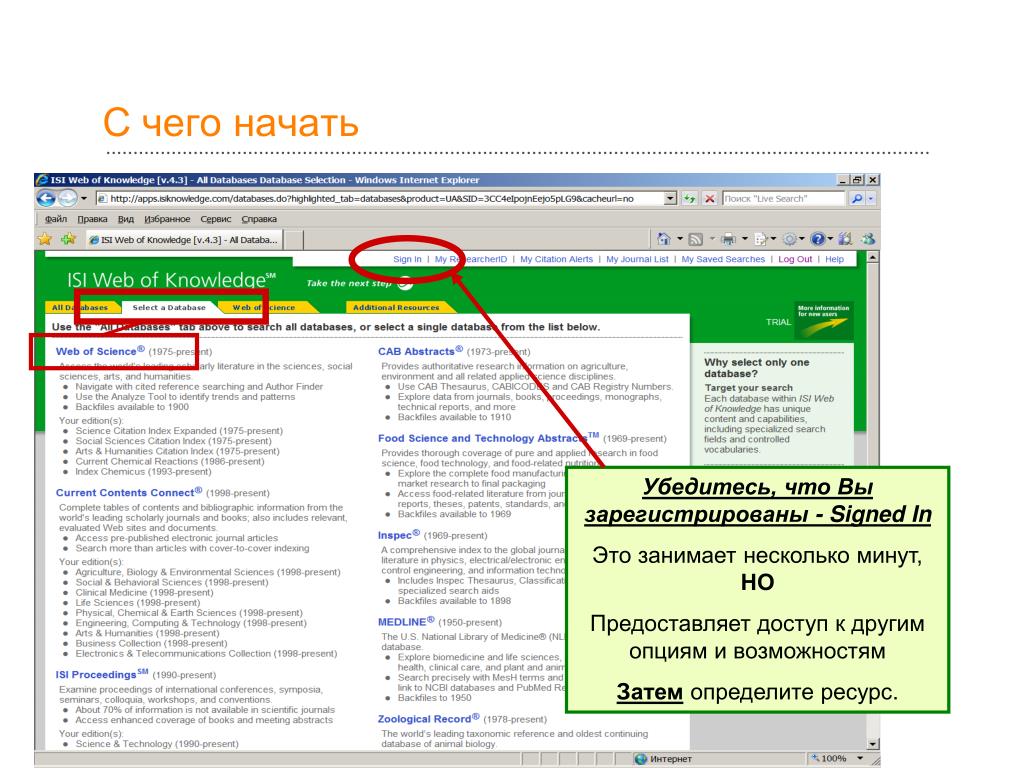Click the new tab blank button
The image size is (1024, 768).
(295, 240)
